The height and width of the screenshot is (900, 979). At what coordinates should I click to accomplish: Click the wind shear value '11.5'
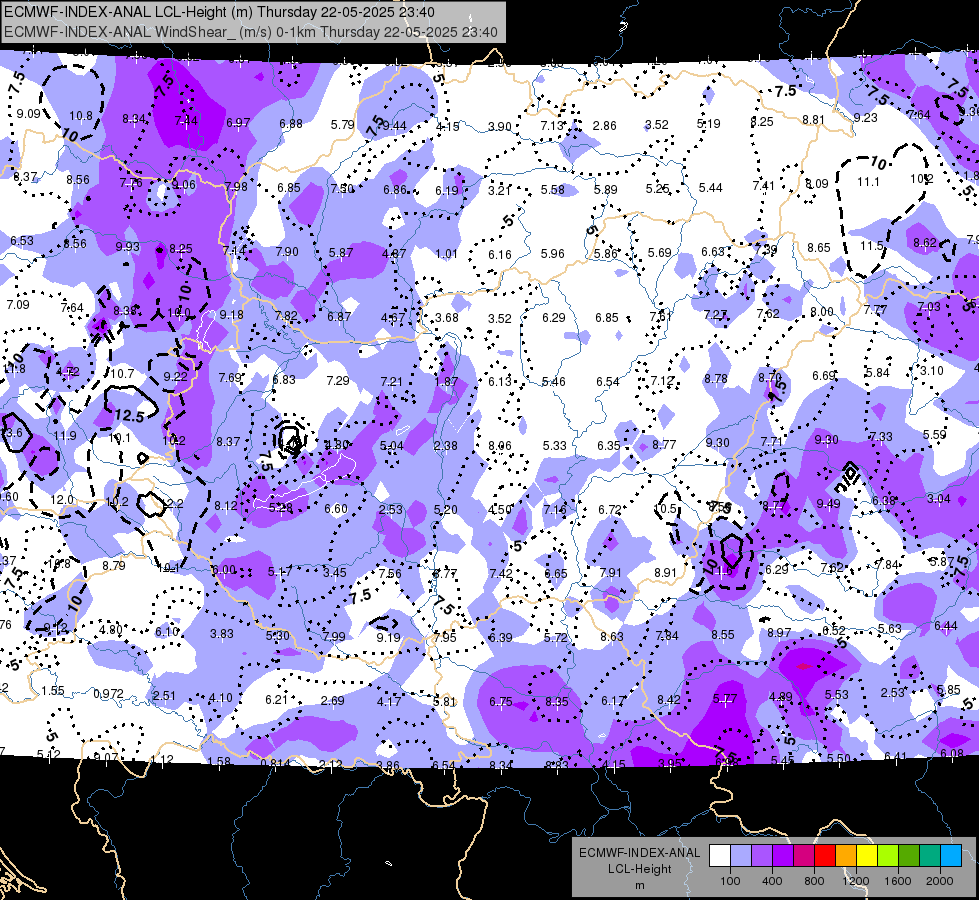coord(872,246)
